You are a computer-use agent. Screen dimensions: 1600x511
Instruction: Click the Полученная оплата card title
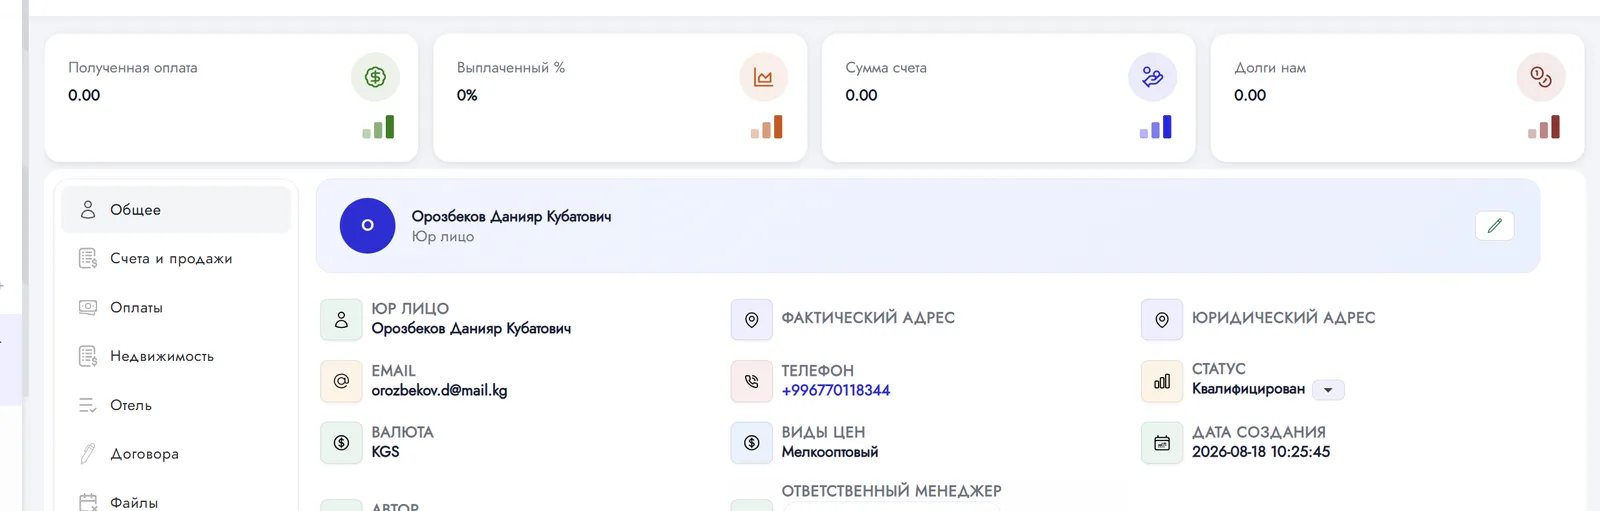[133, 68]
